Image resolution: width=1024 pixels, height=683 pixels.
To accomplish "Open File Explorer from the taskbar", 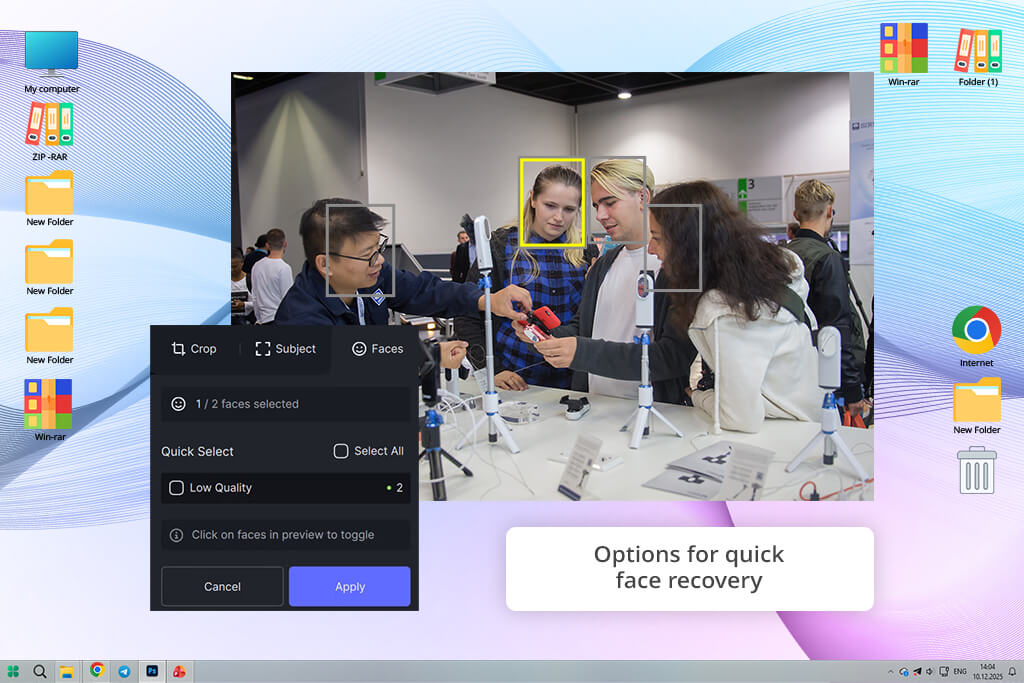I will point(67,671).
